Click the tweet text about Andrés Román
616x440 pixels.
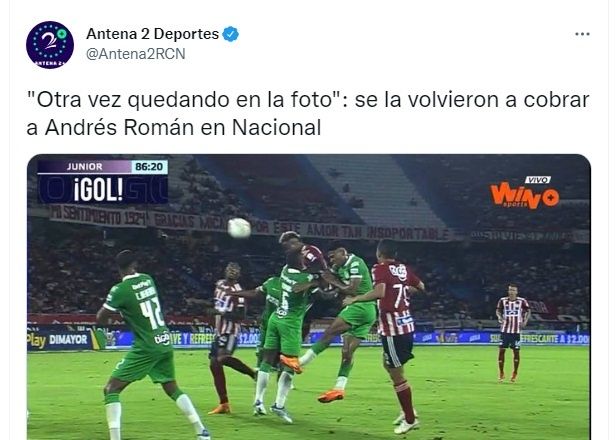[x=308, y=114]
